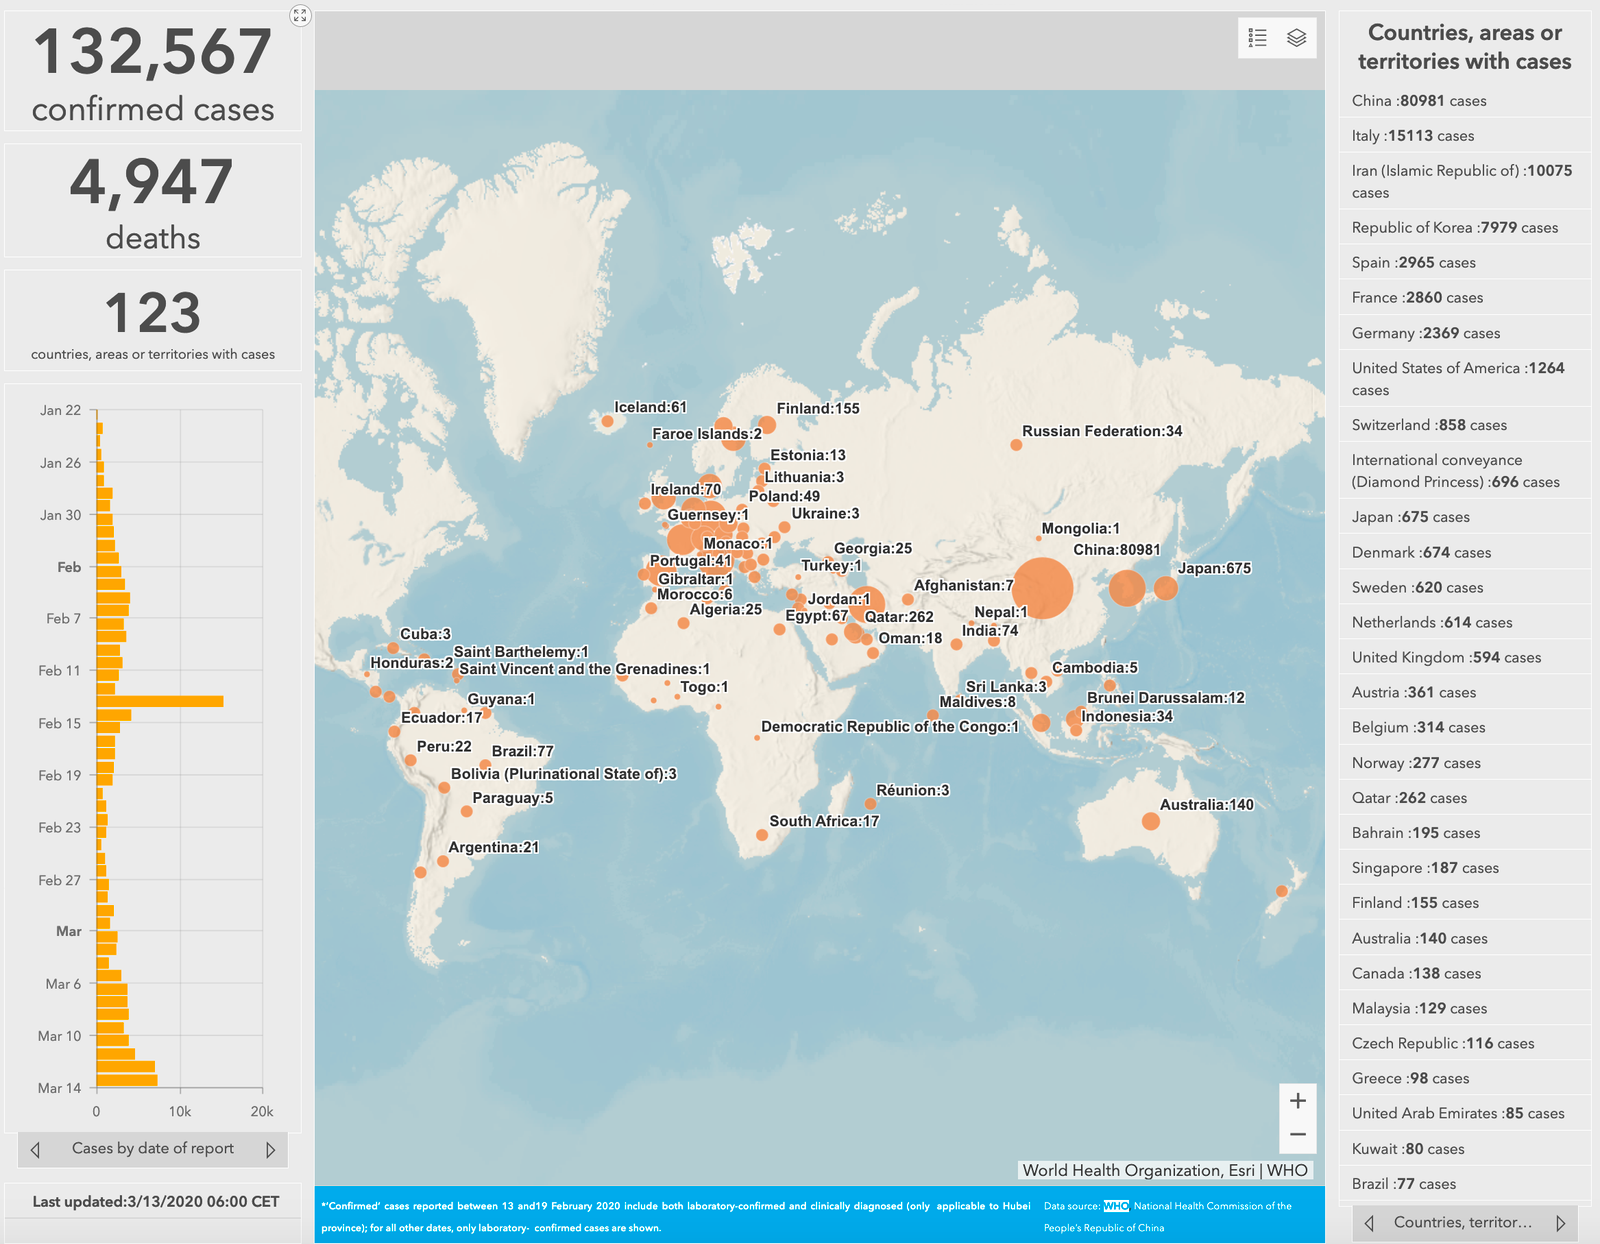Open the map layers icon
Screen dimensions: 1600x1244
(1296, 38)
